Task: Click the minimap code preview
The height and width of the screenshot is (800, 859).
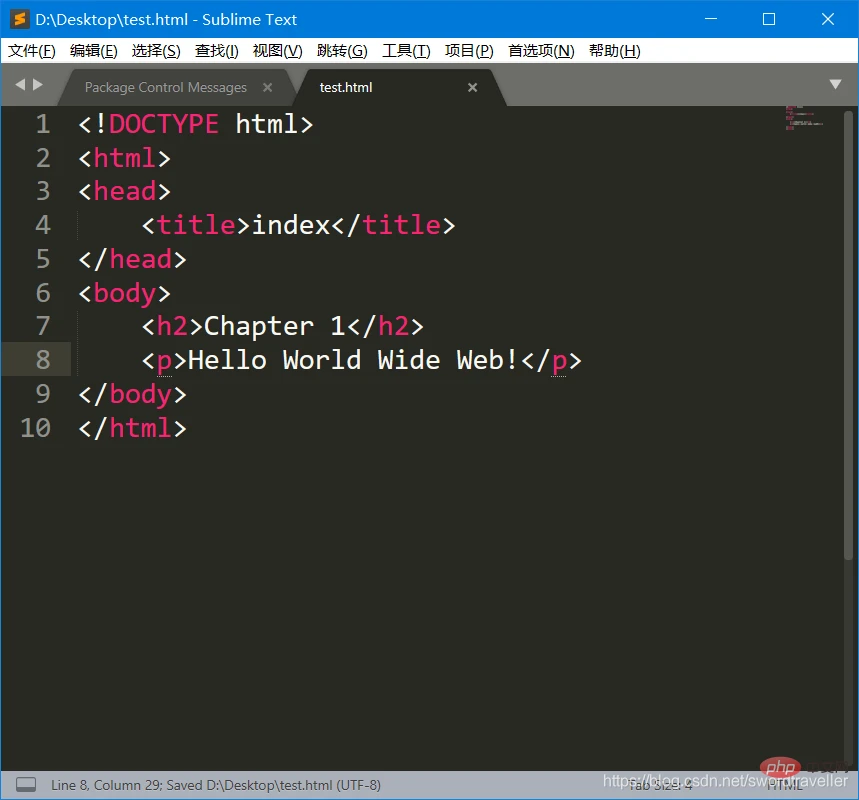Action: coord(804,118)
